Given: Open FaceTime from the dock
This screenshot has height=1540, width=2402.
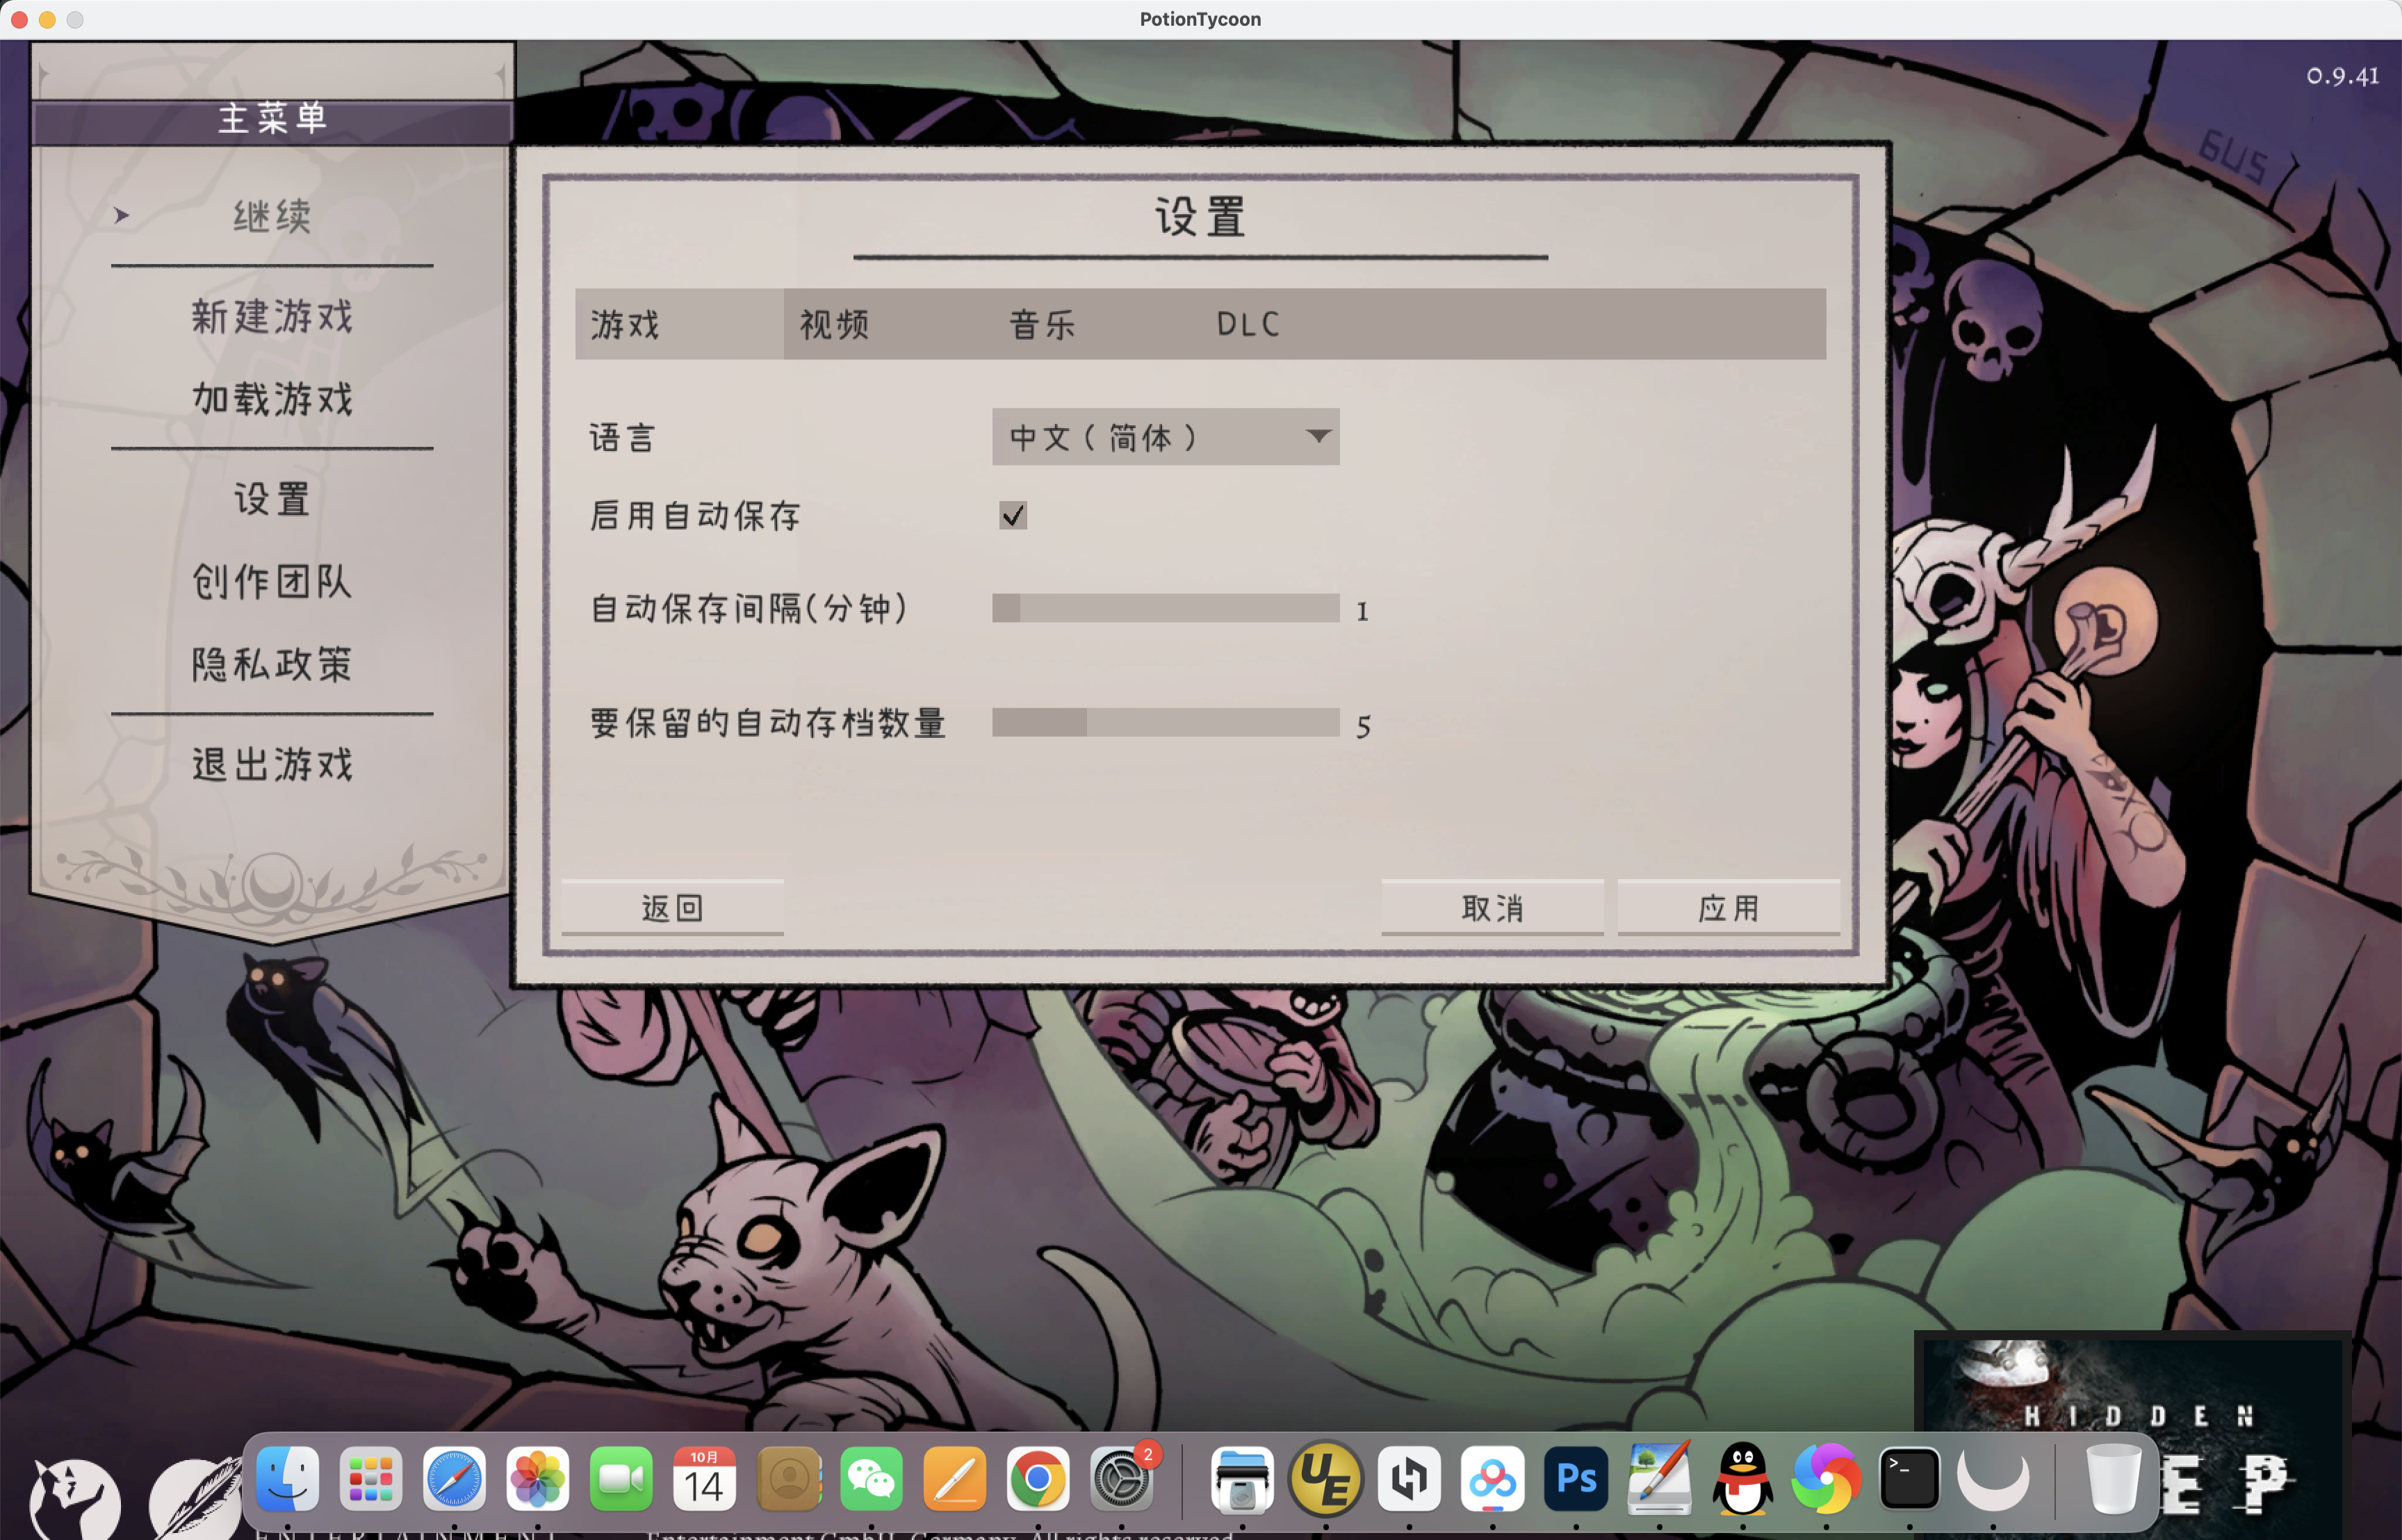Looking at the screenshot, I should coord(621,1478).
